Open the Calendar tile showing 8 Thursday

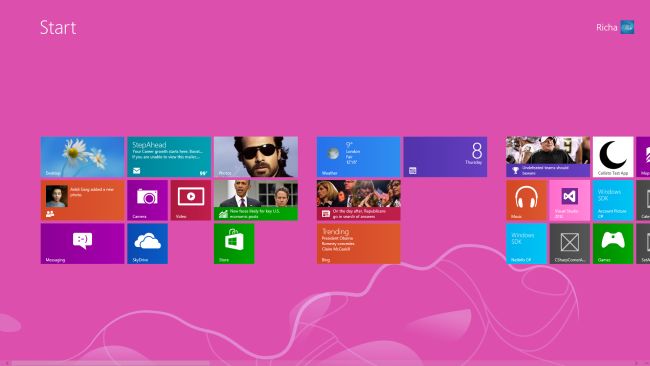click(445, 157)
